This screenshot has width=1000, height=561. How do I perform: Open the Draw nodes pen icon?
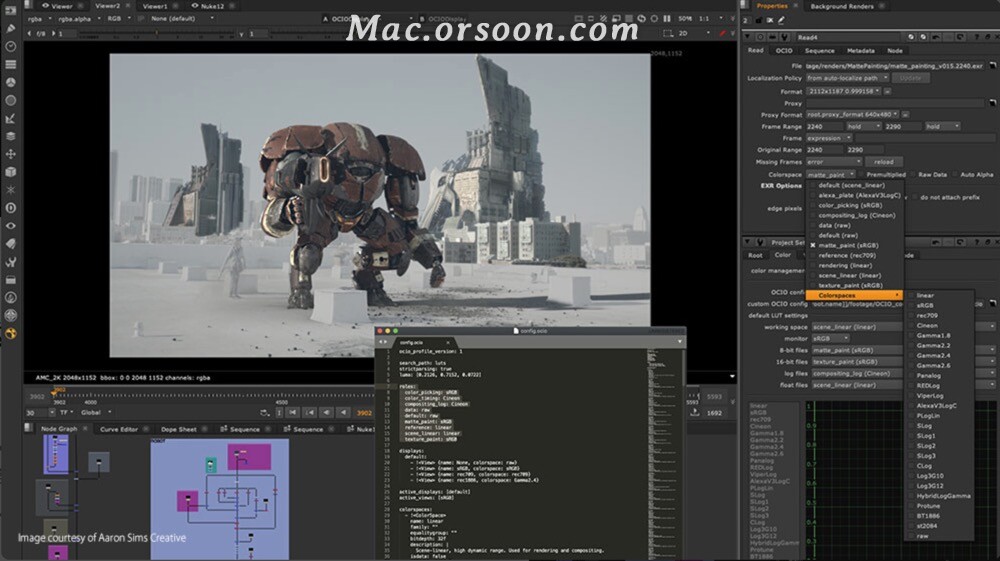pyautogui.click(x=11, y=29)
